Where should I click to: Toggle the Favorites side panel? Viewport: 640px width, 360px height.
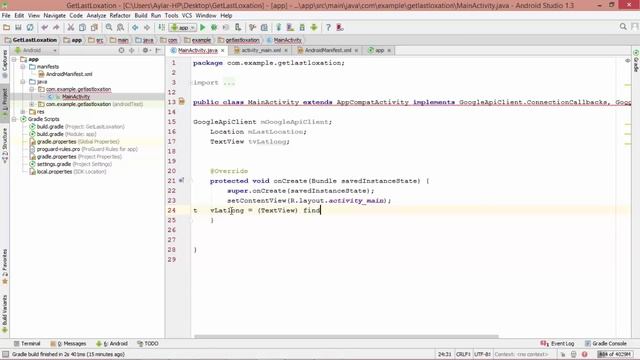[5, 266]
